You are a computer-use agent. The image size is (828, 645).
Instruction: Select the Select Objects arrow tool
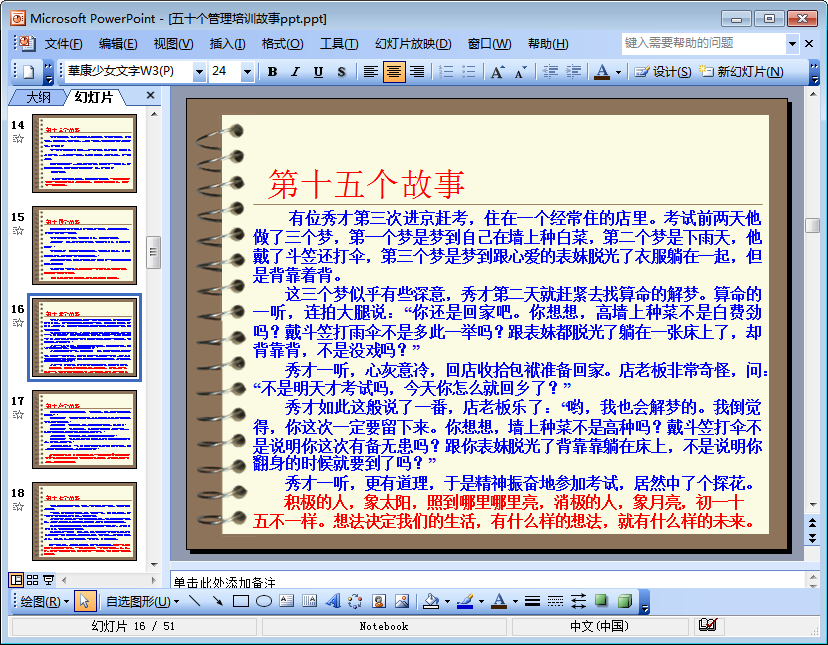pos(84,601)
